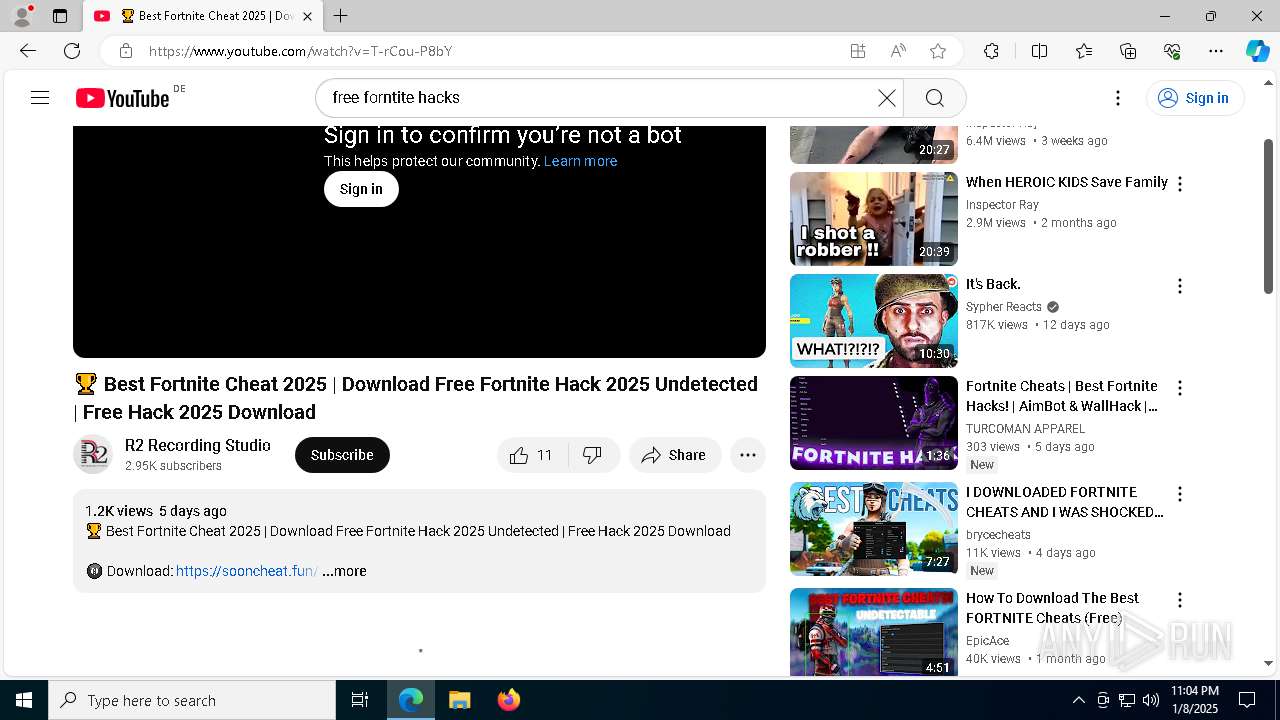The width and height of the screenshot is (1280, 720).
Task: Click taskbar 'Type here to search' box
Action: (192, 700)
